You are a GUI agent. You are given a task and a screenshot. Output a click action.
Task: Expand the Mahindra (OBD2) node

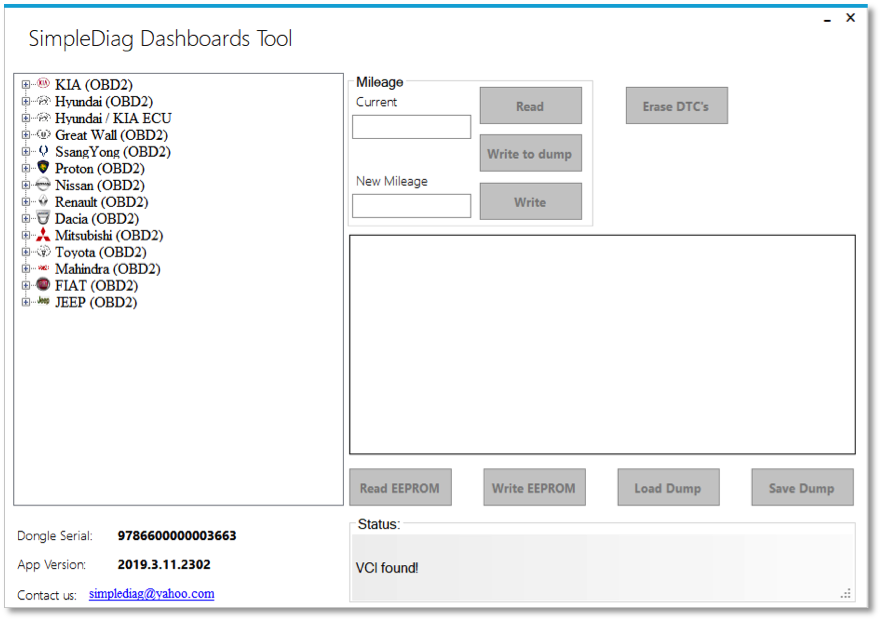coord(26,269)
